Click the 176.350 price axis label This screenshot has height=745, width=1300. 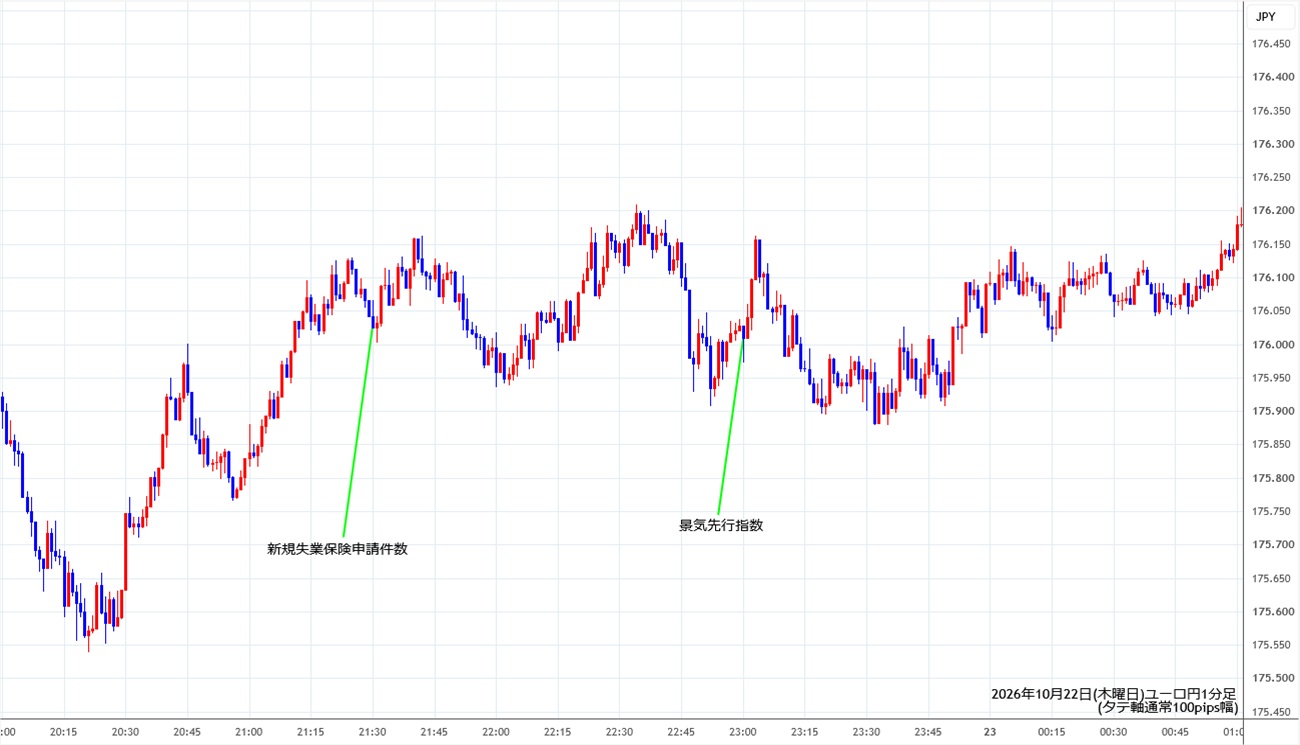click(1271, 111)
